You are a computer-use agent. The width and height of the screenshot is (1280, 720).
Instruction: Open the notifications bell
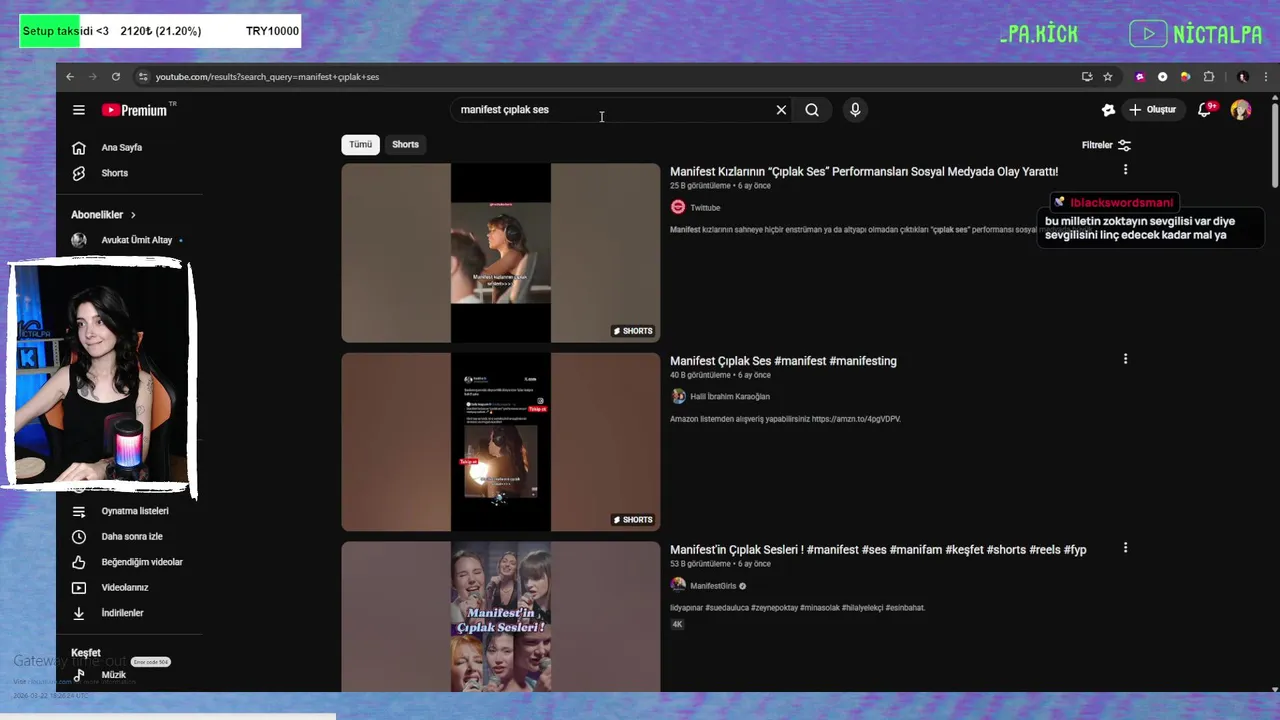pyautogui.click(x=1206, y=110)
